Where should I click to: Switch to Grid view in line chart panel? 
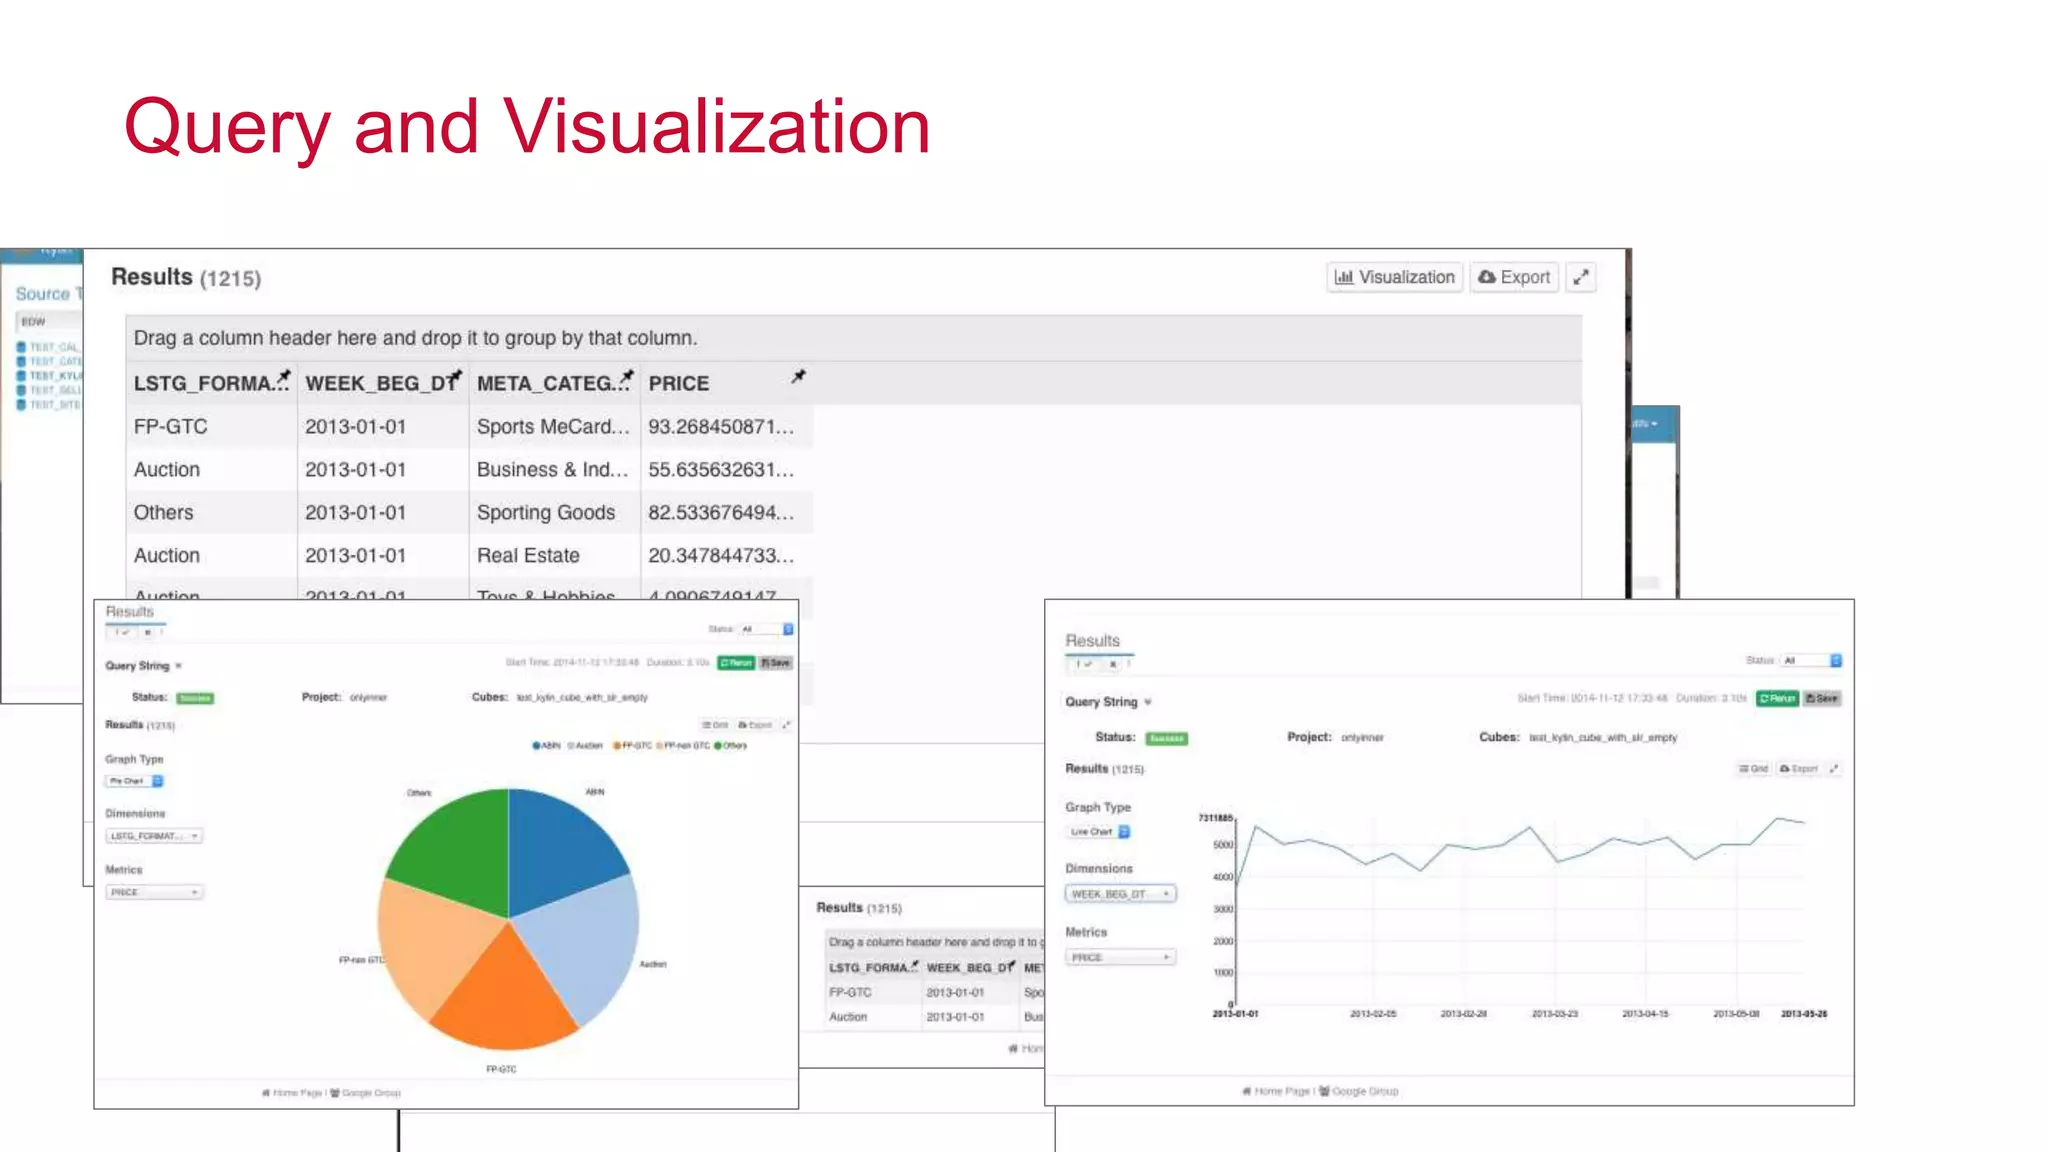(x=1753, y=768)
